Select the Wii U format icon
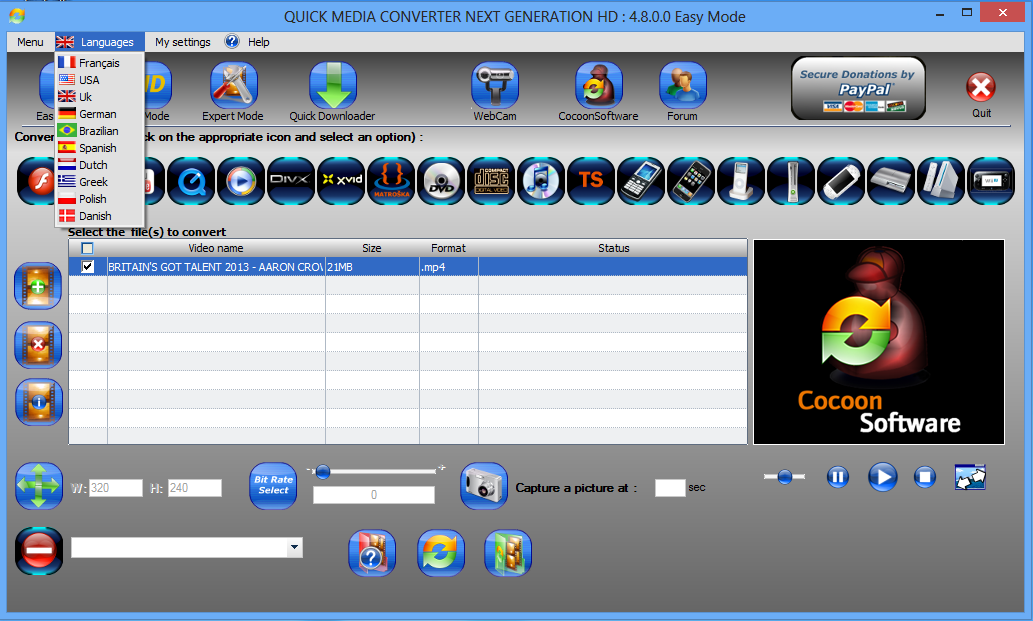The height and width of the screenshot is (621, 1033). pyautogui.click(x=991, y=180)
